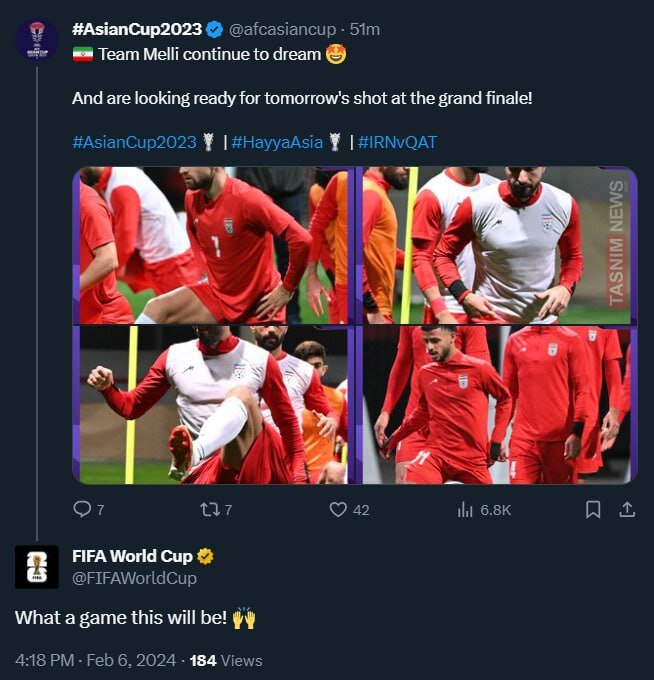Click the retweet icon
The image size is (654, 680).
[209, 510]
